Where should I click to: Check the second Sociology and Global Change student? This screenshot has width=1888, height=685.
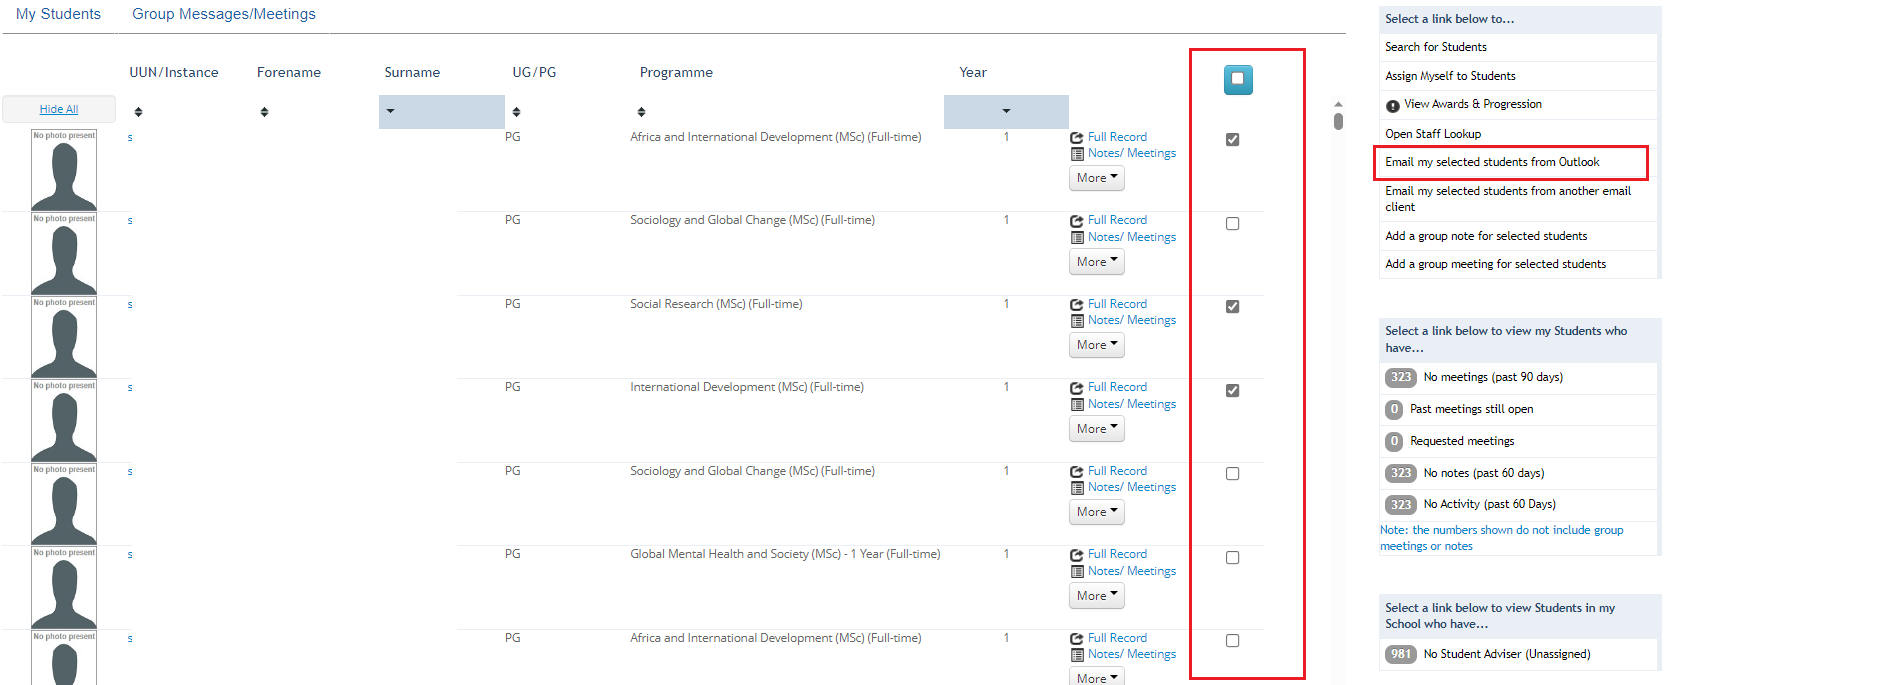click(x=1232, y=474)
